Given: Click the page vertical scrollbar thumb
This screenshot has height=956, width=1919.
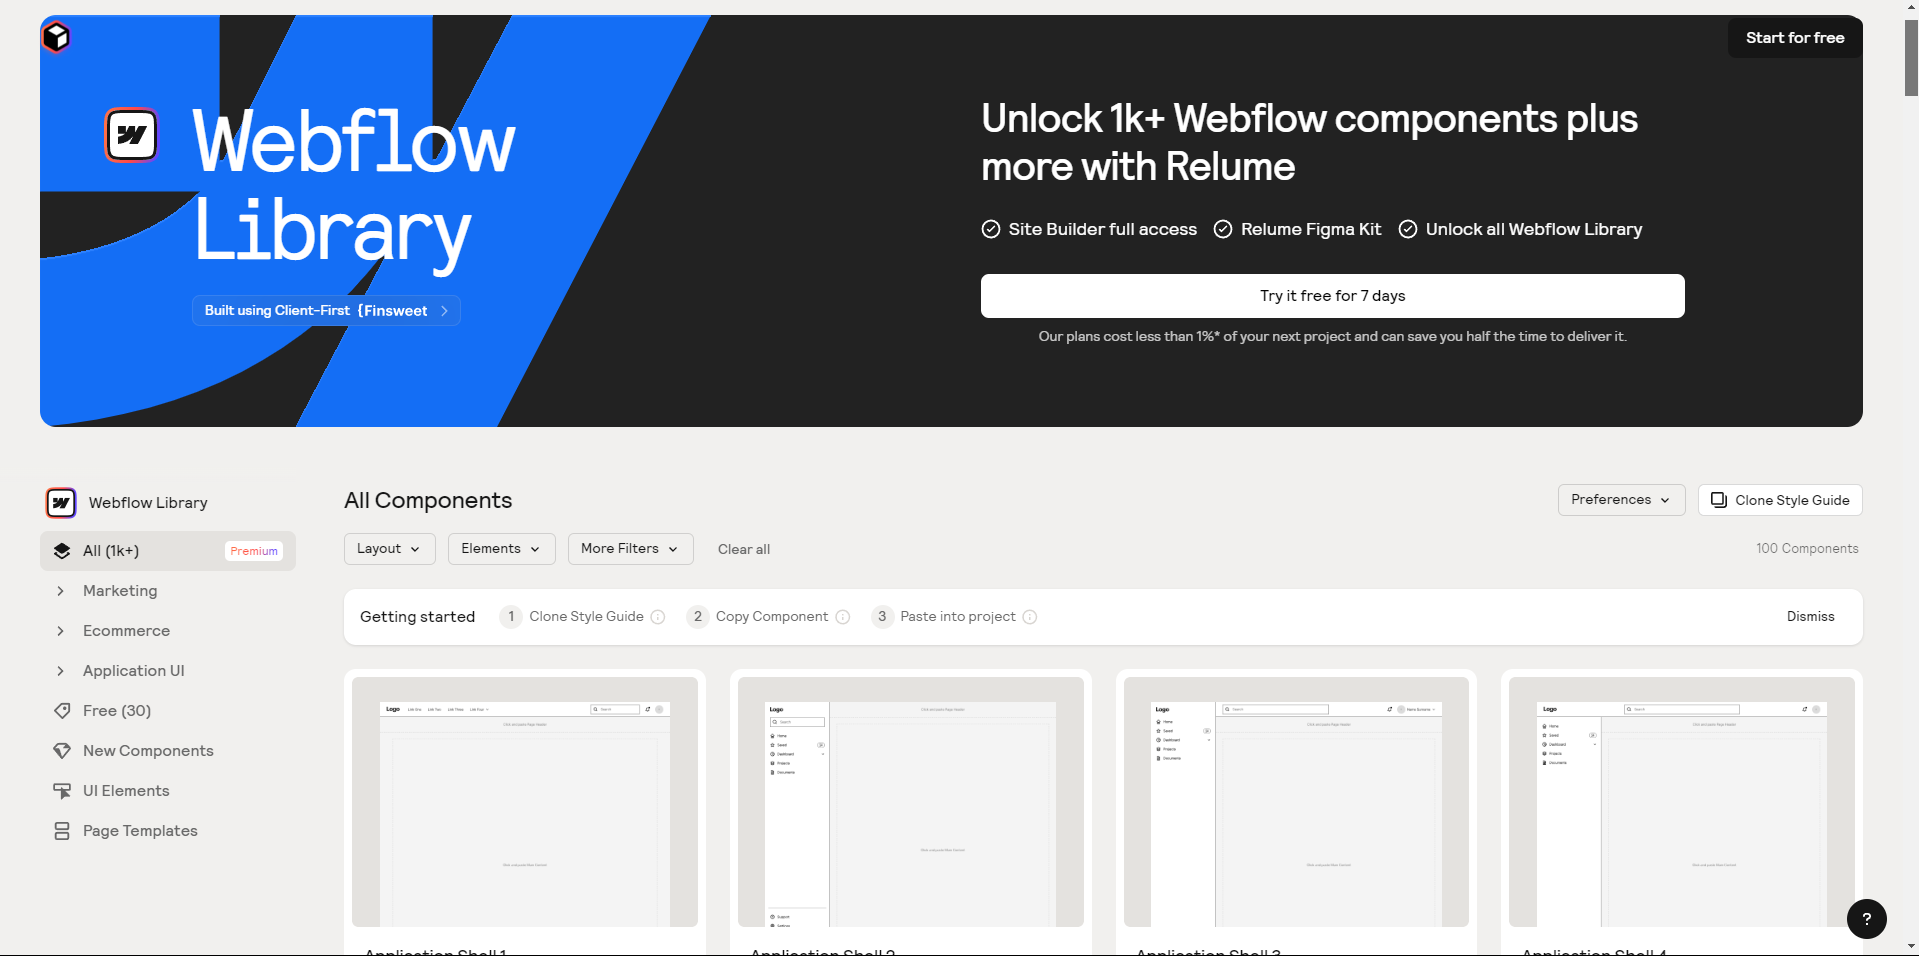Looking at the screenshot, I should pos(1911,57).
